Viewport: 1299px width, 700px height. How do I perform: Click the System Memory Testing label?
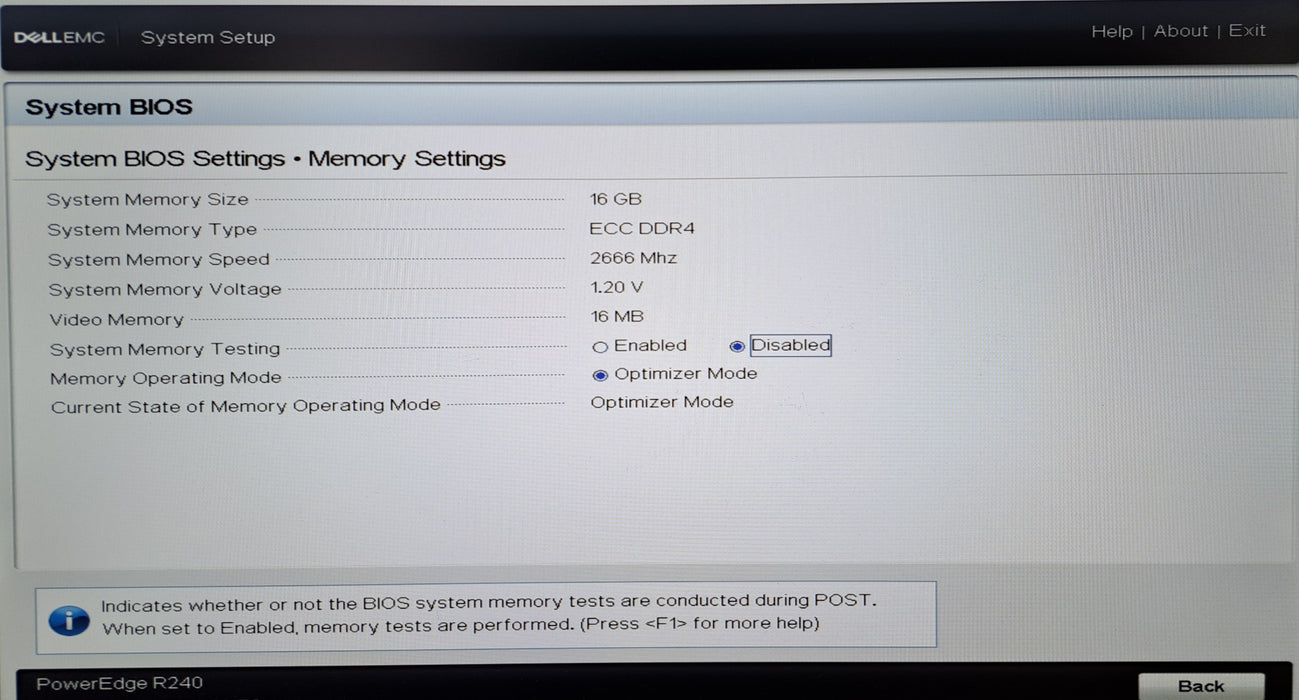tap(165, 349)
